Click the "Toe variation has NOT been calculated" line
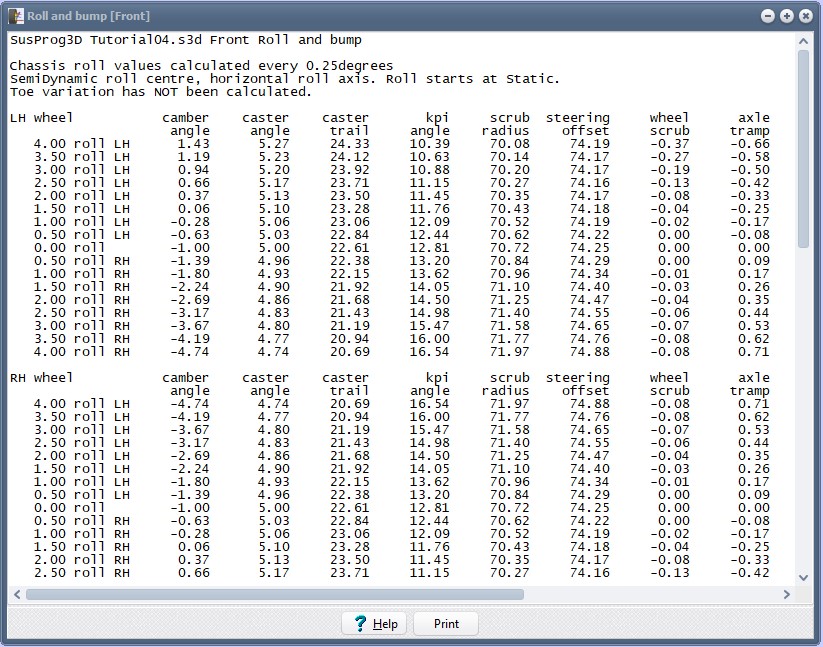Screen dimensions: 823x647 point(160,92)
